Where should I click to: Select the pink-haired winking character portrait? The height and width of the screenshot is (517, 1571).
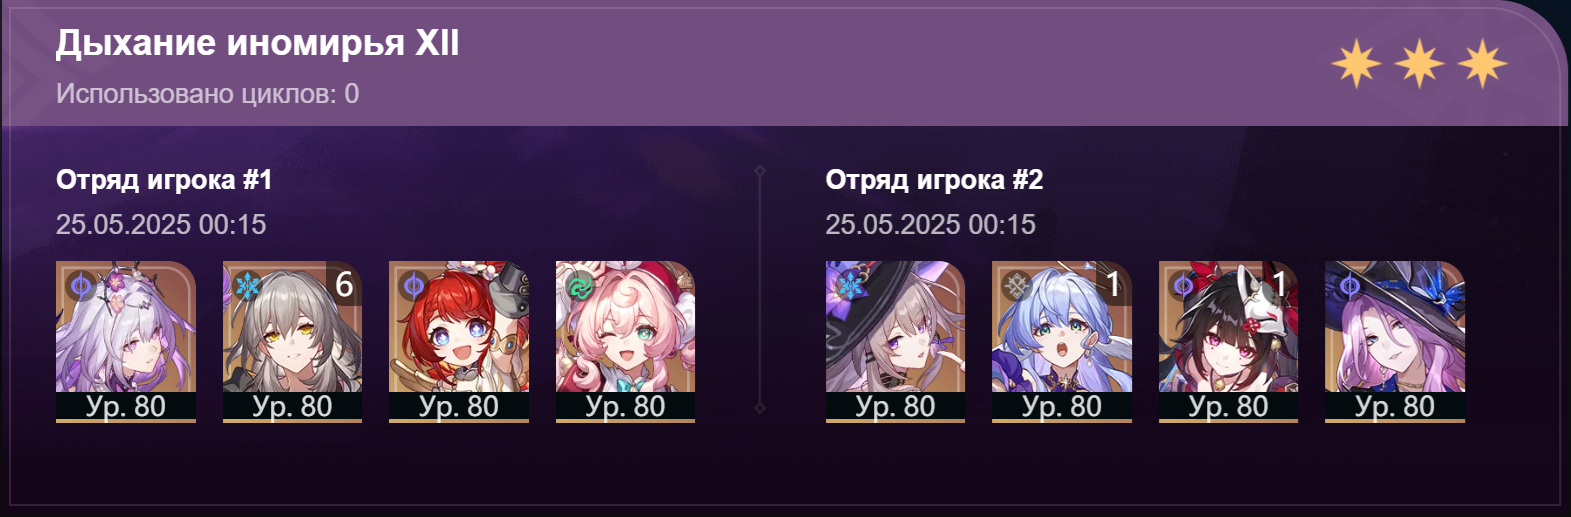coord(625,342)
